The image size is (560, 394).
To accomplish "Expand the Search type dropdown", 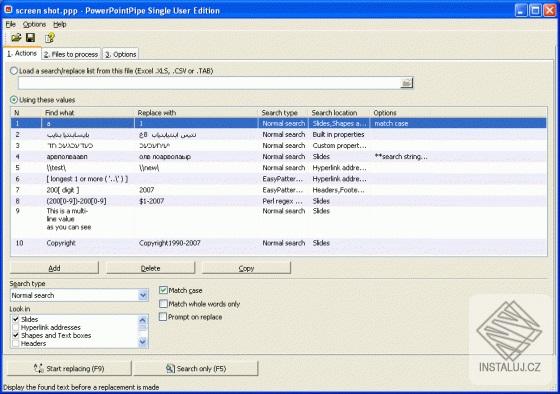I will (143, 295).
